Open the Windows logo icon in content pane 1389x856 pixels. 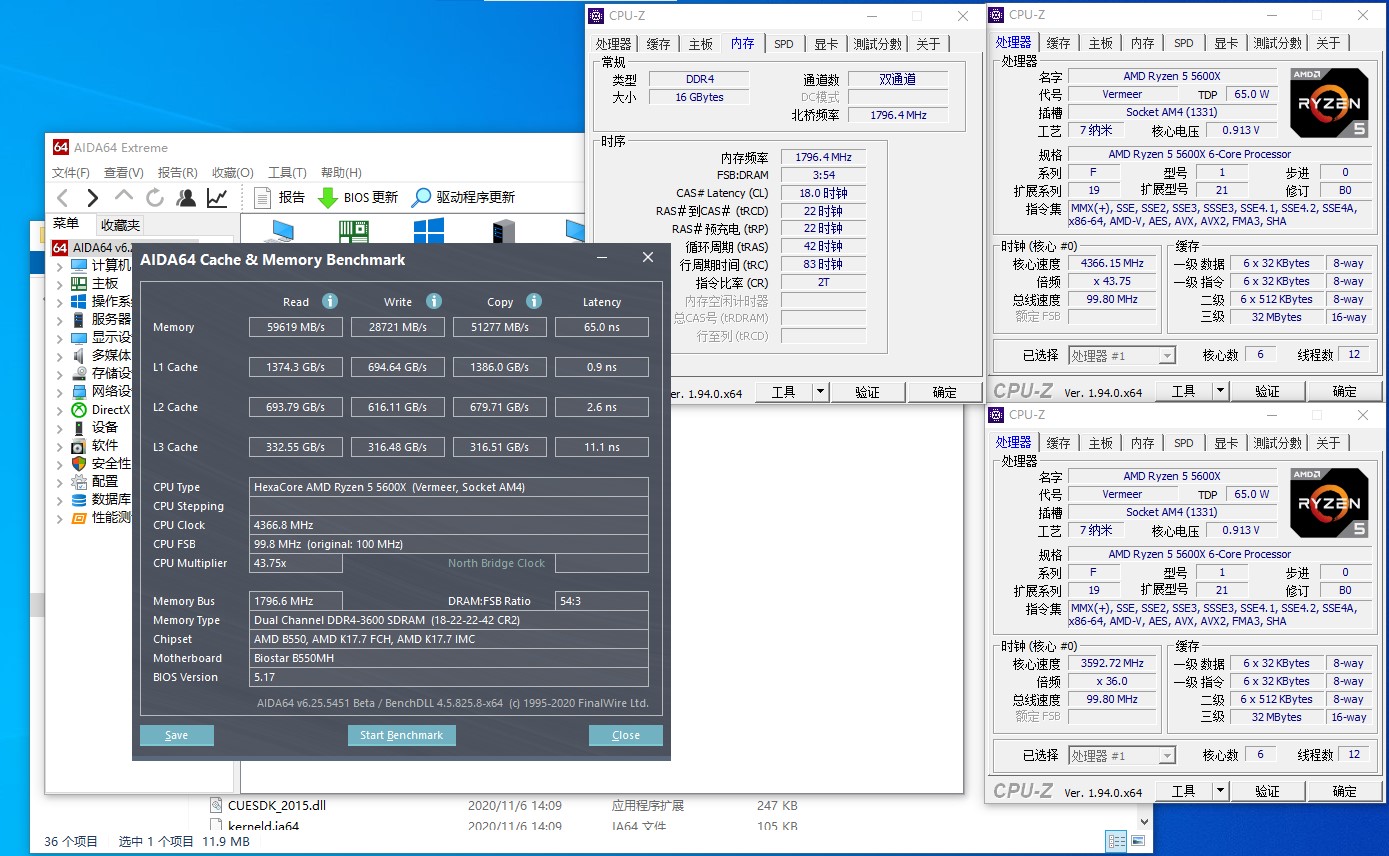click(x=429, y=232)
